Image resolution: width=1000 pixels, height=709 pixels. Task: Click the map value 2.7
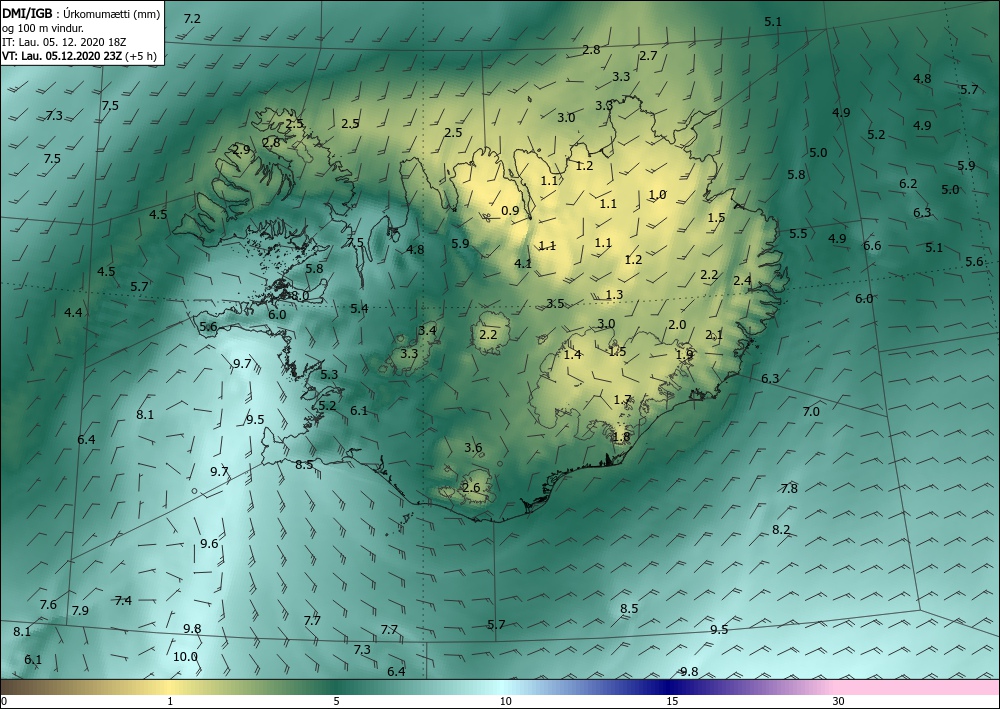(648, 55)
